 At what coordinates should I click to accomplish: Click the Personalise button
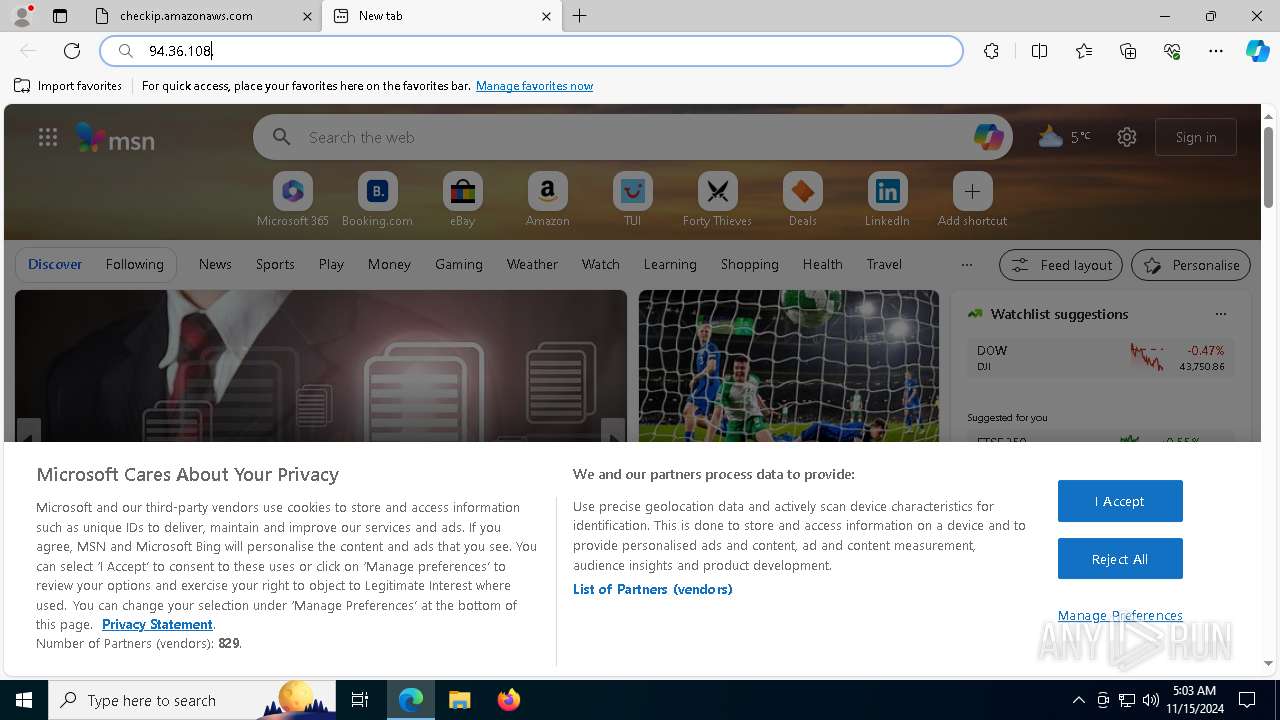tap(1191, 265)
